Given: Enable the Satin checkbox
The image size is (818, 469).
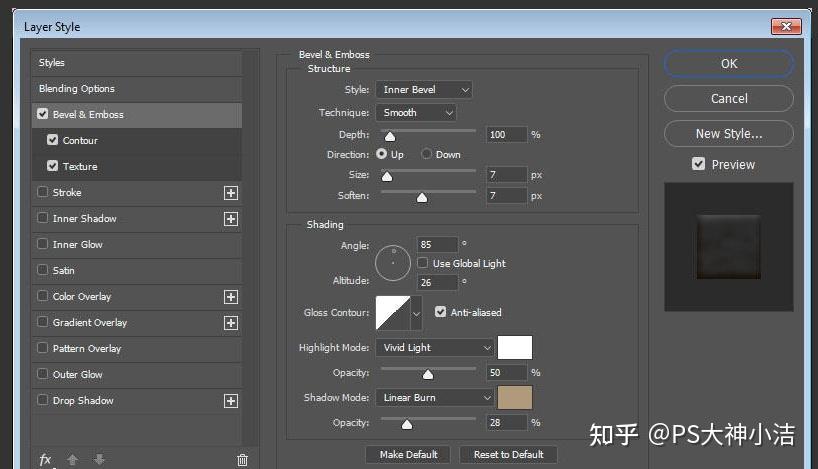Looking at the screenshot, I should 42,270.
